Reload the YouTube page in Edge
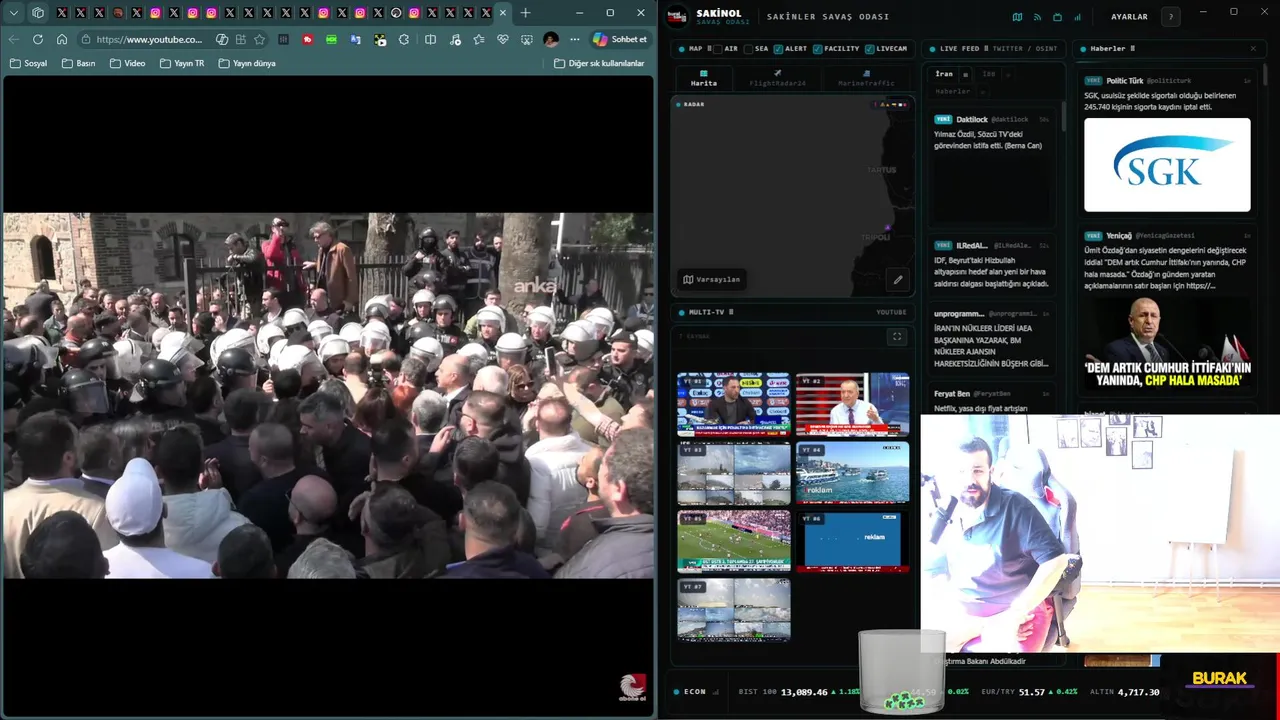Viewport: 1280px width, 720px height. (x=38, y=39)
